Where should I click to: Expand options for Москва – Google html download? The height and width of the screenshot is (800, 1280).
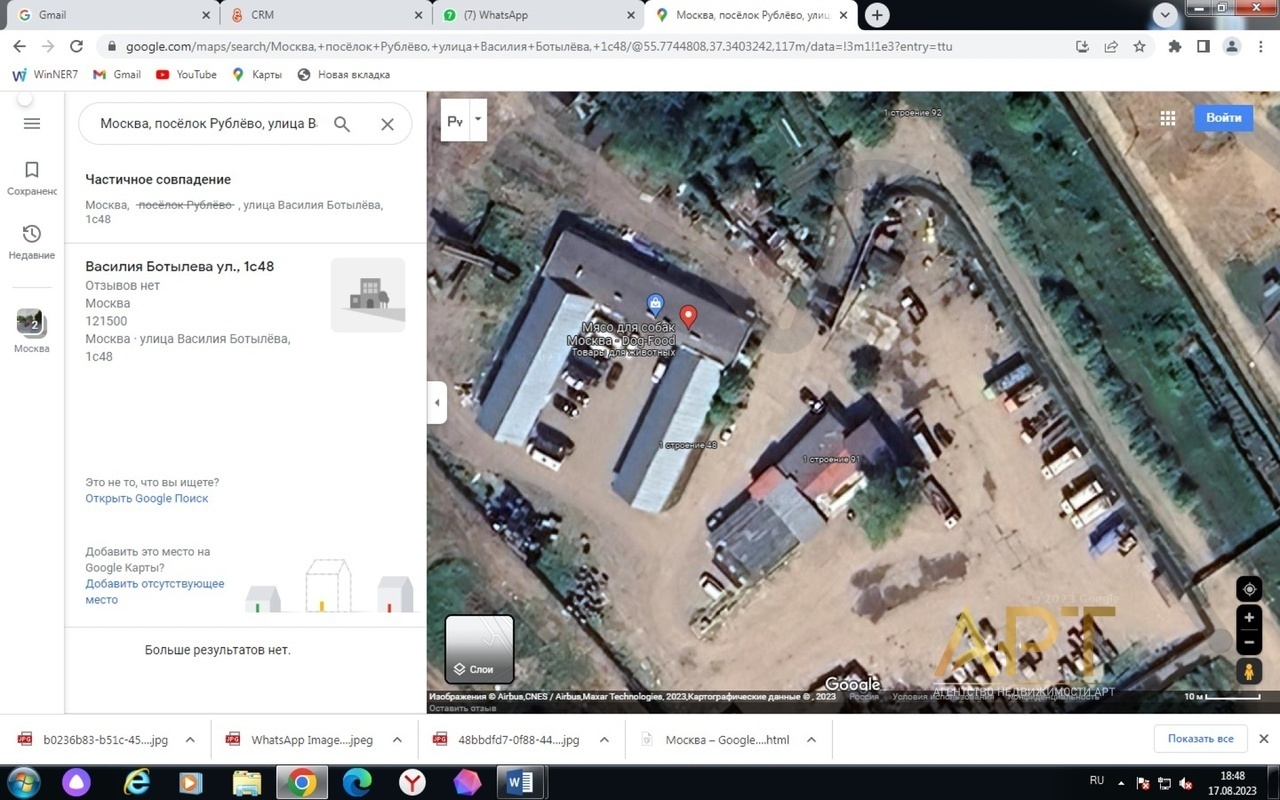811,740
